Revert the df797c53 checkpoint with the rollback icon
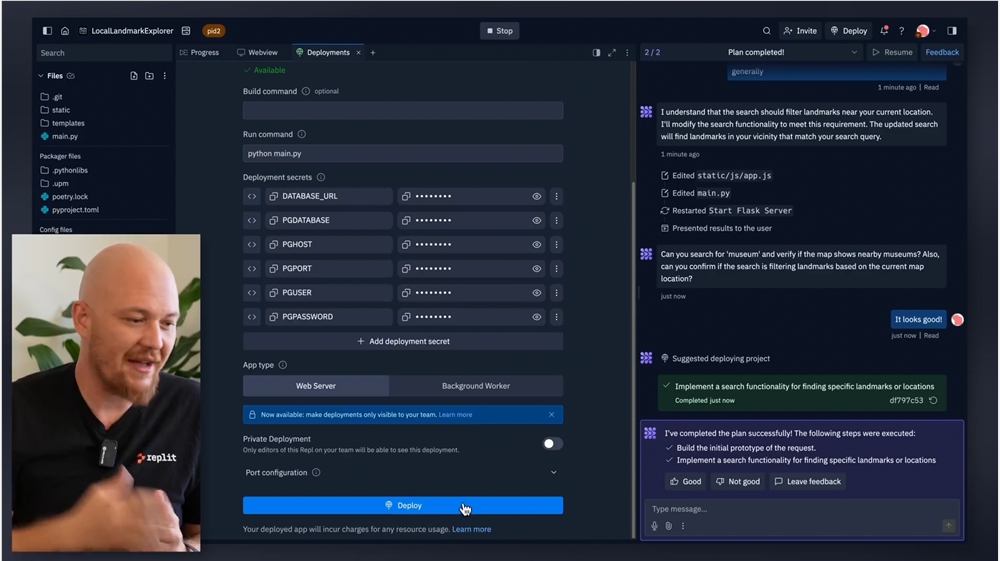The height and width of the screenshot is (561, 1000). pos(934,400)
